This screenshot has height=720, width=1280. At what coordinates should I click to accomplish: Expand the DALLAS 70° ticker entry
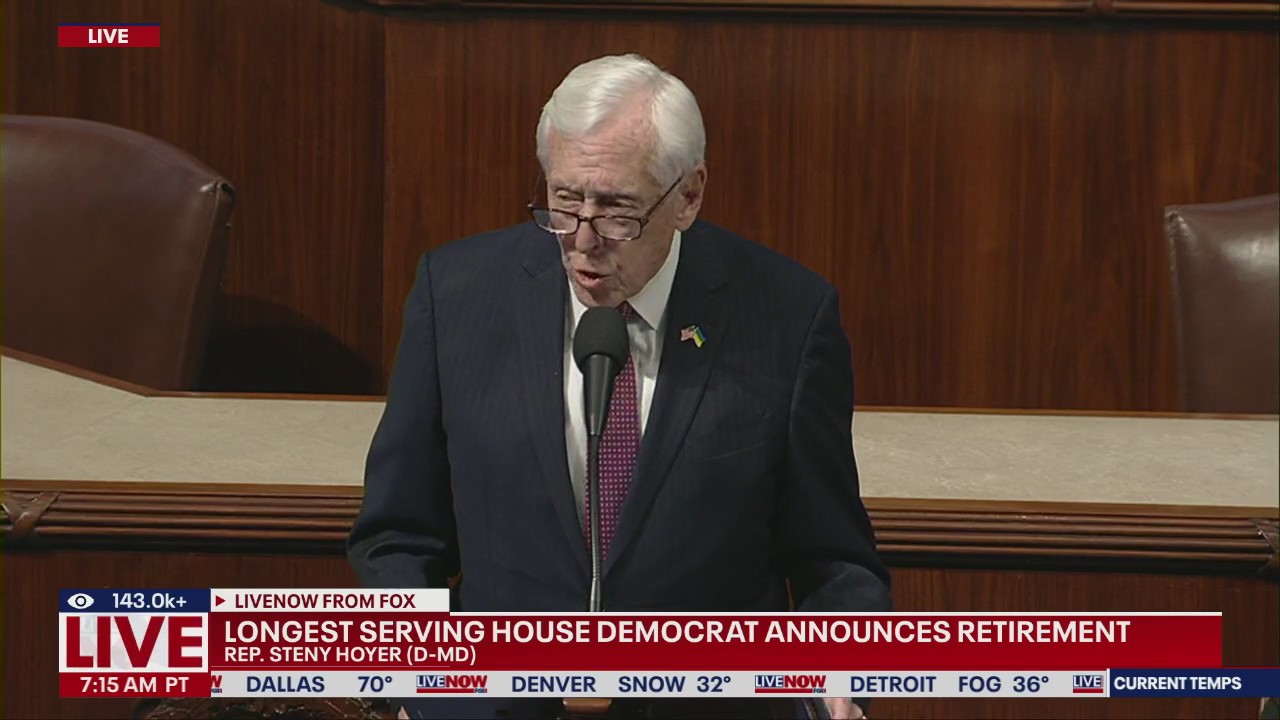(320, 684)
